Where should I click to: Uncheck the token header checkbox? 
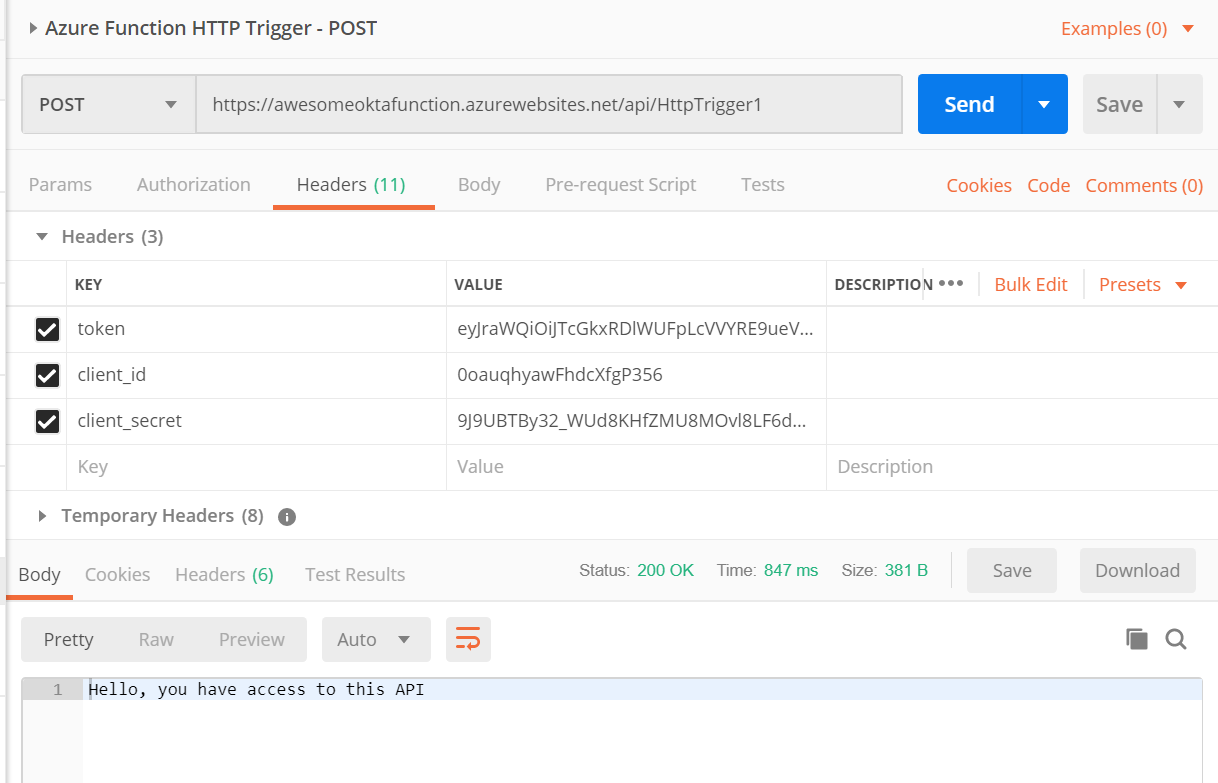click(47, 329)
